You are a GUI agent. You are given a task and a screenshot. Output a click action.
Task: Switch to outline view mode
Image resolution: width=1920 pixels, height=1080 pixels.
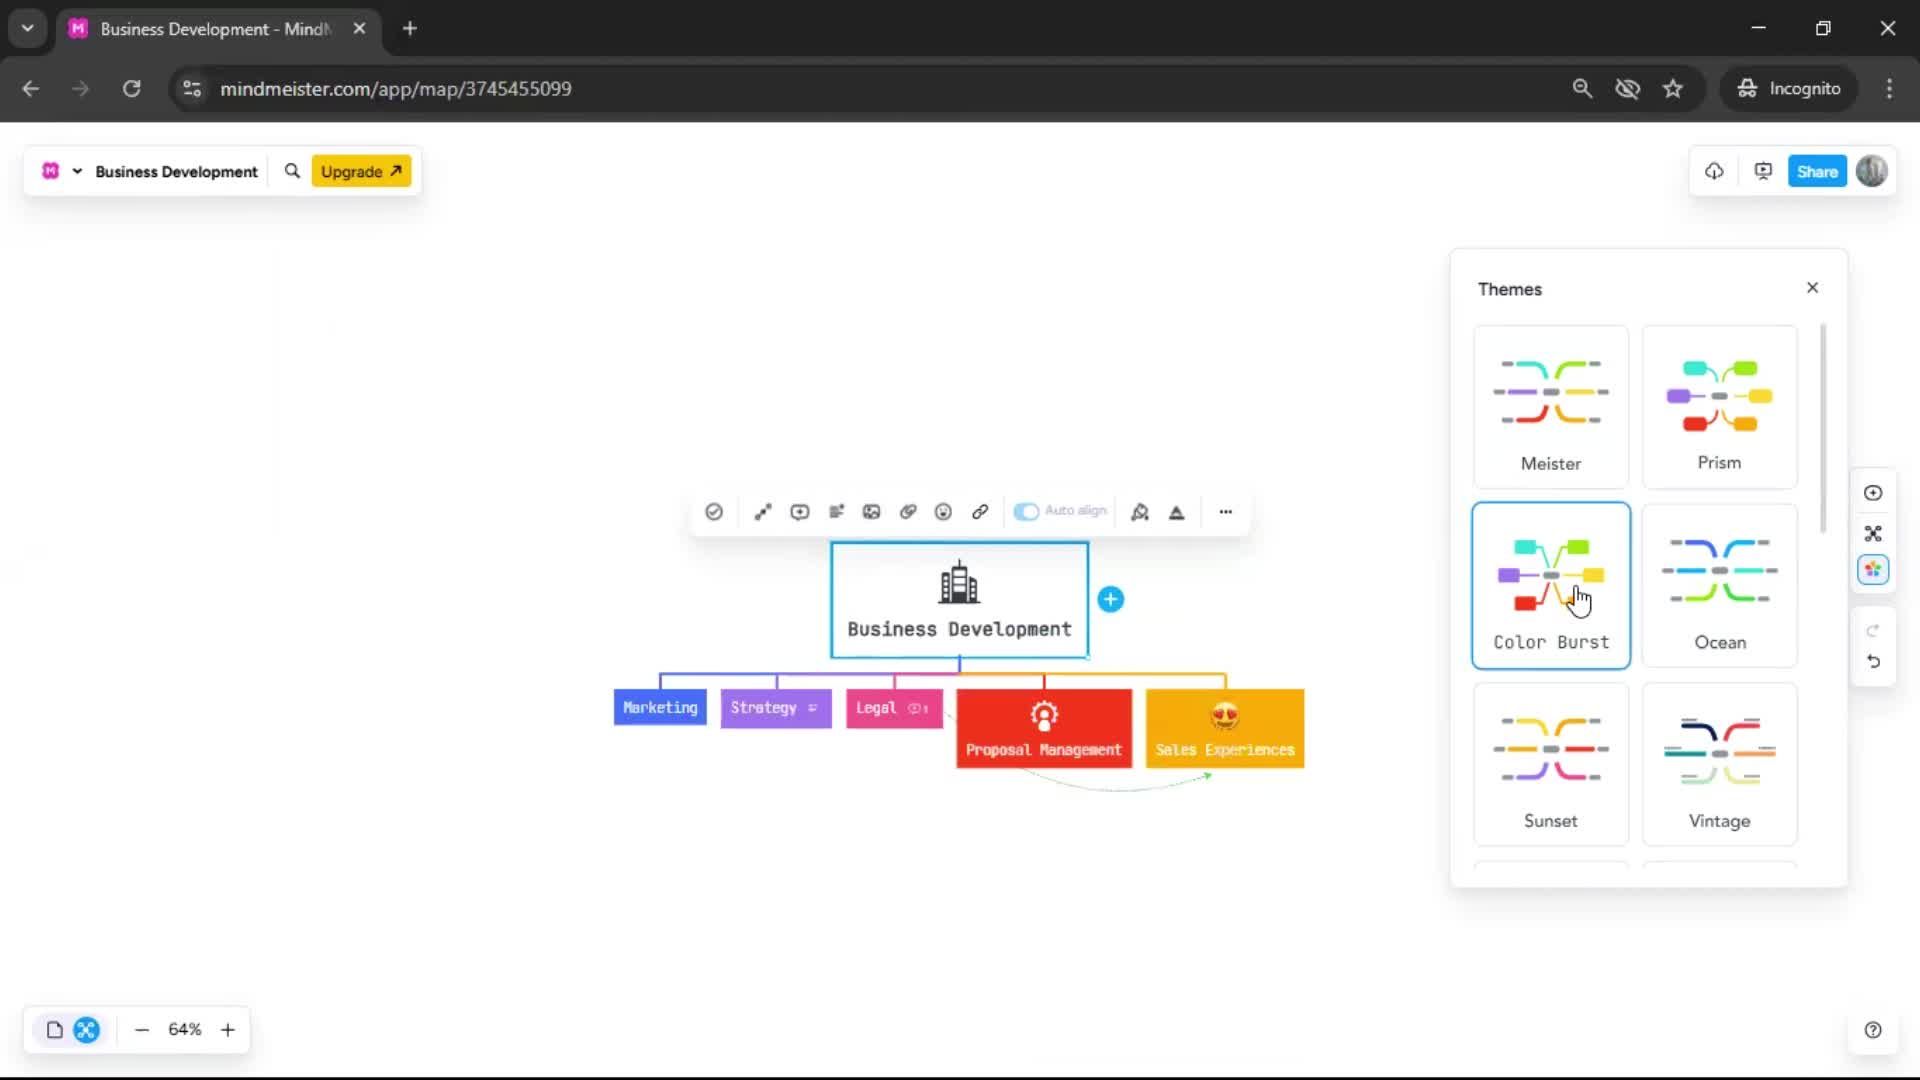(x=55, y=1030)
